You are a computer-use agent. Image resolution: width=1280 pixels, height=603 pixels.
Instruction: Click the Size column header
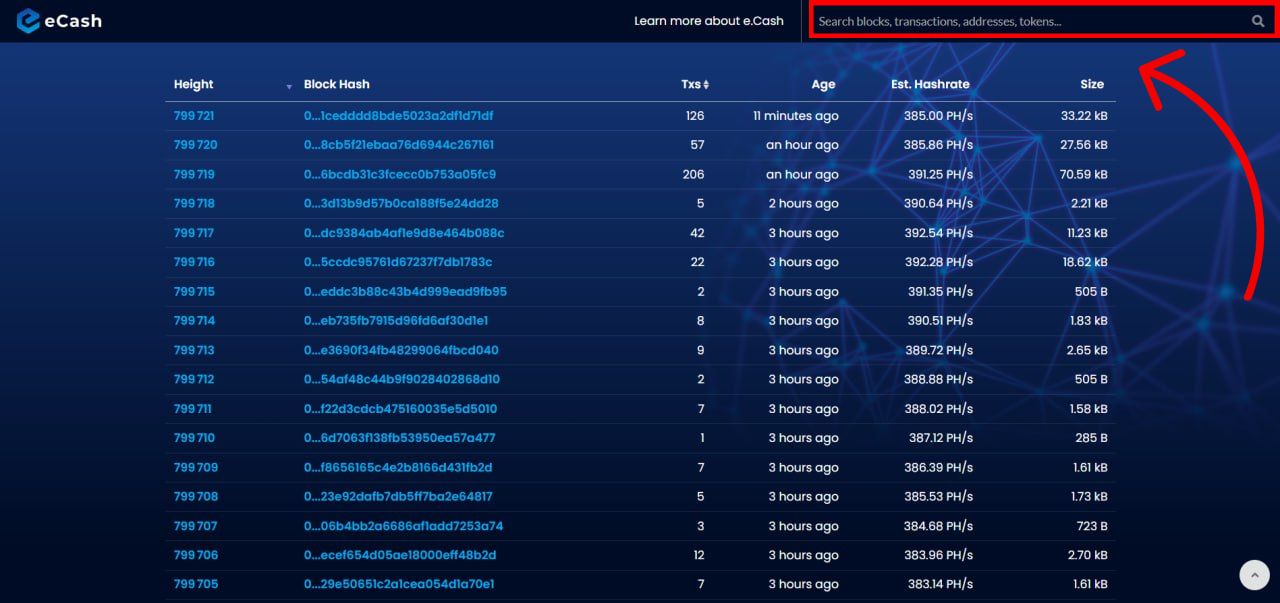tap(1092, 85)
